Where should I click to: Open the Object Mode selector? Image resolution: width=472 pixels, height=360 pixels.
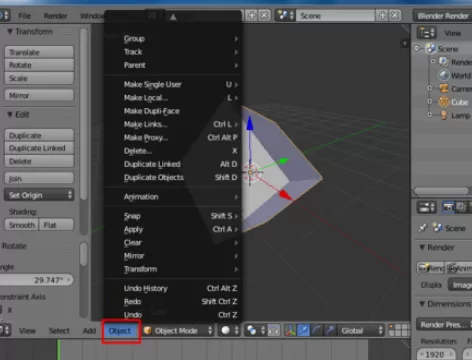click(x=178, y=330)
